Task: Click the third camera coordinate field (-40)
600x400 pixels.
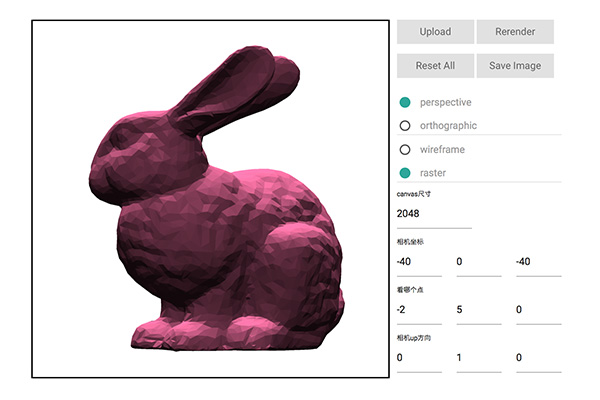Action: [538, 262]
